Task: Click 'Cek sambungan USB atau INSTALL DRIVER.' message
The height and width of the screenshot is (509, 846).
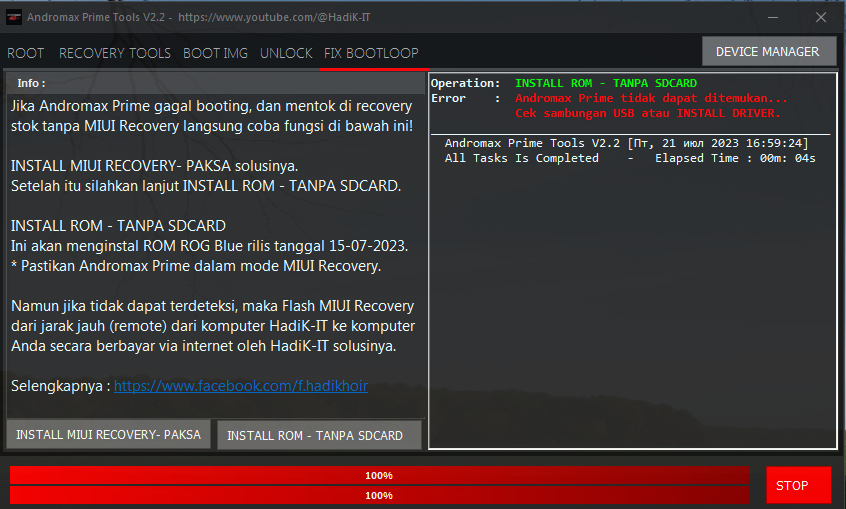Action: (x=648, y=113)
